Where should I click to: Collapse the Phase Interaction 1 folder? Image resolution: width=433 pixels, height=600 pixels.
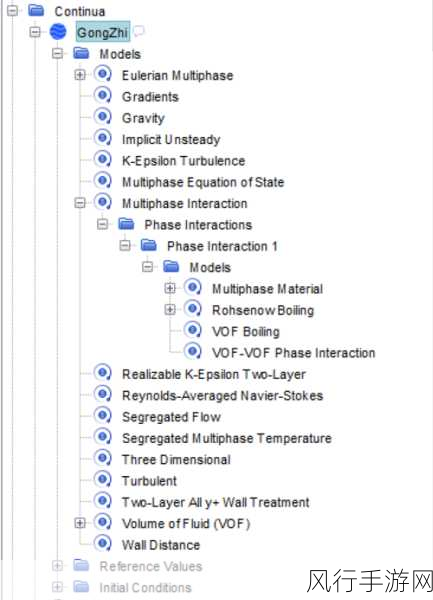[125, 245]
